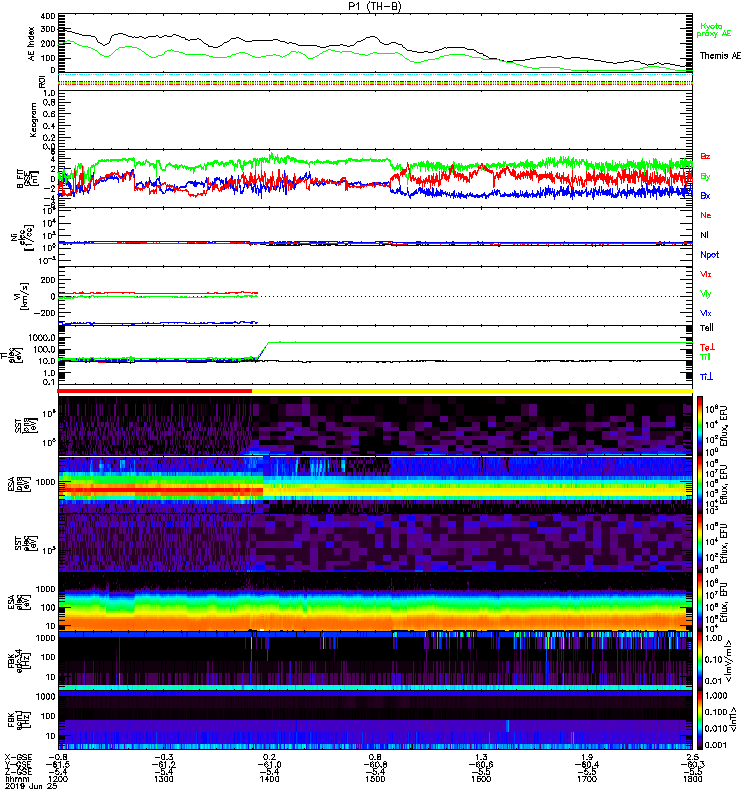Click the <|nT|> color bar unit label
The width and height of the screenshot is (750, 800).
click(x=733, y=719)
